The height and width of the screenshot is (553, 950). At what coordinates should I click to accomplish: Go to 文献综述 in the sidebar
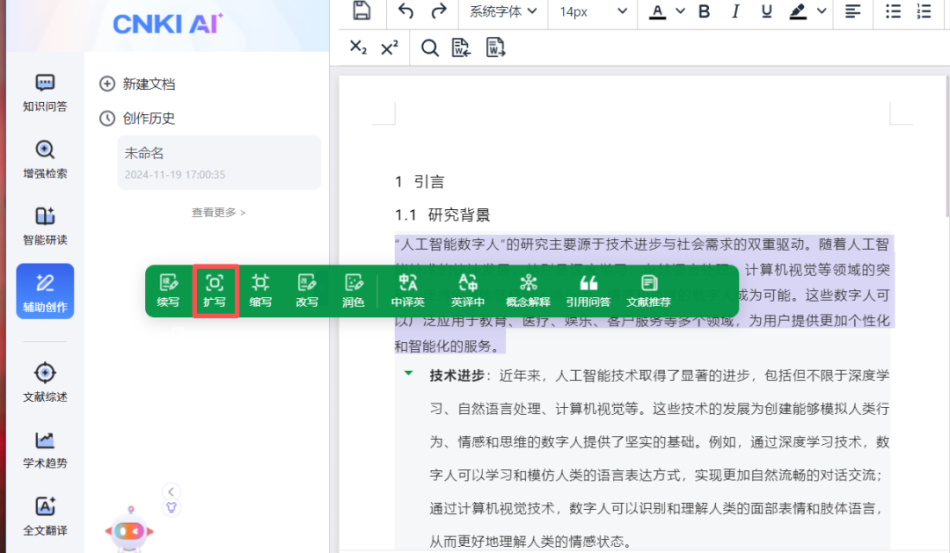(x=45, y=382)
